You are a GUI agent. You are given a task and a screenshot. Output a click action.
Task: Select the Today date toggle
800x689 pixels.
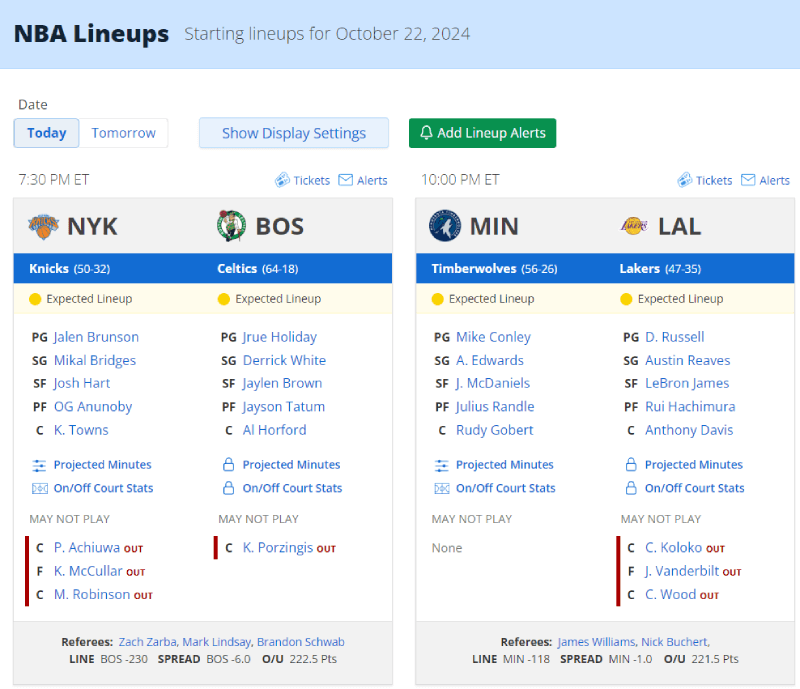pos(46,133)
